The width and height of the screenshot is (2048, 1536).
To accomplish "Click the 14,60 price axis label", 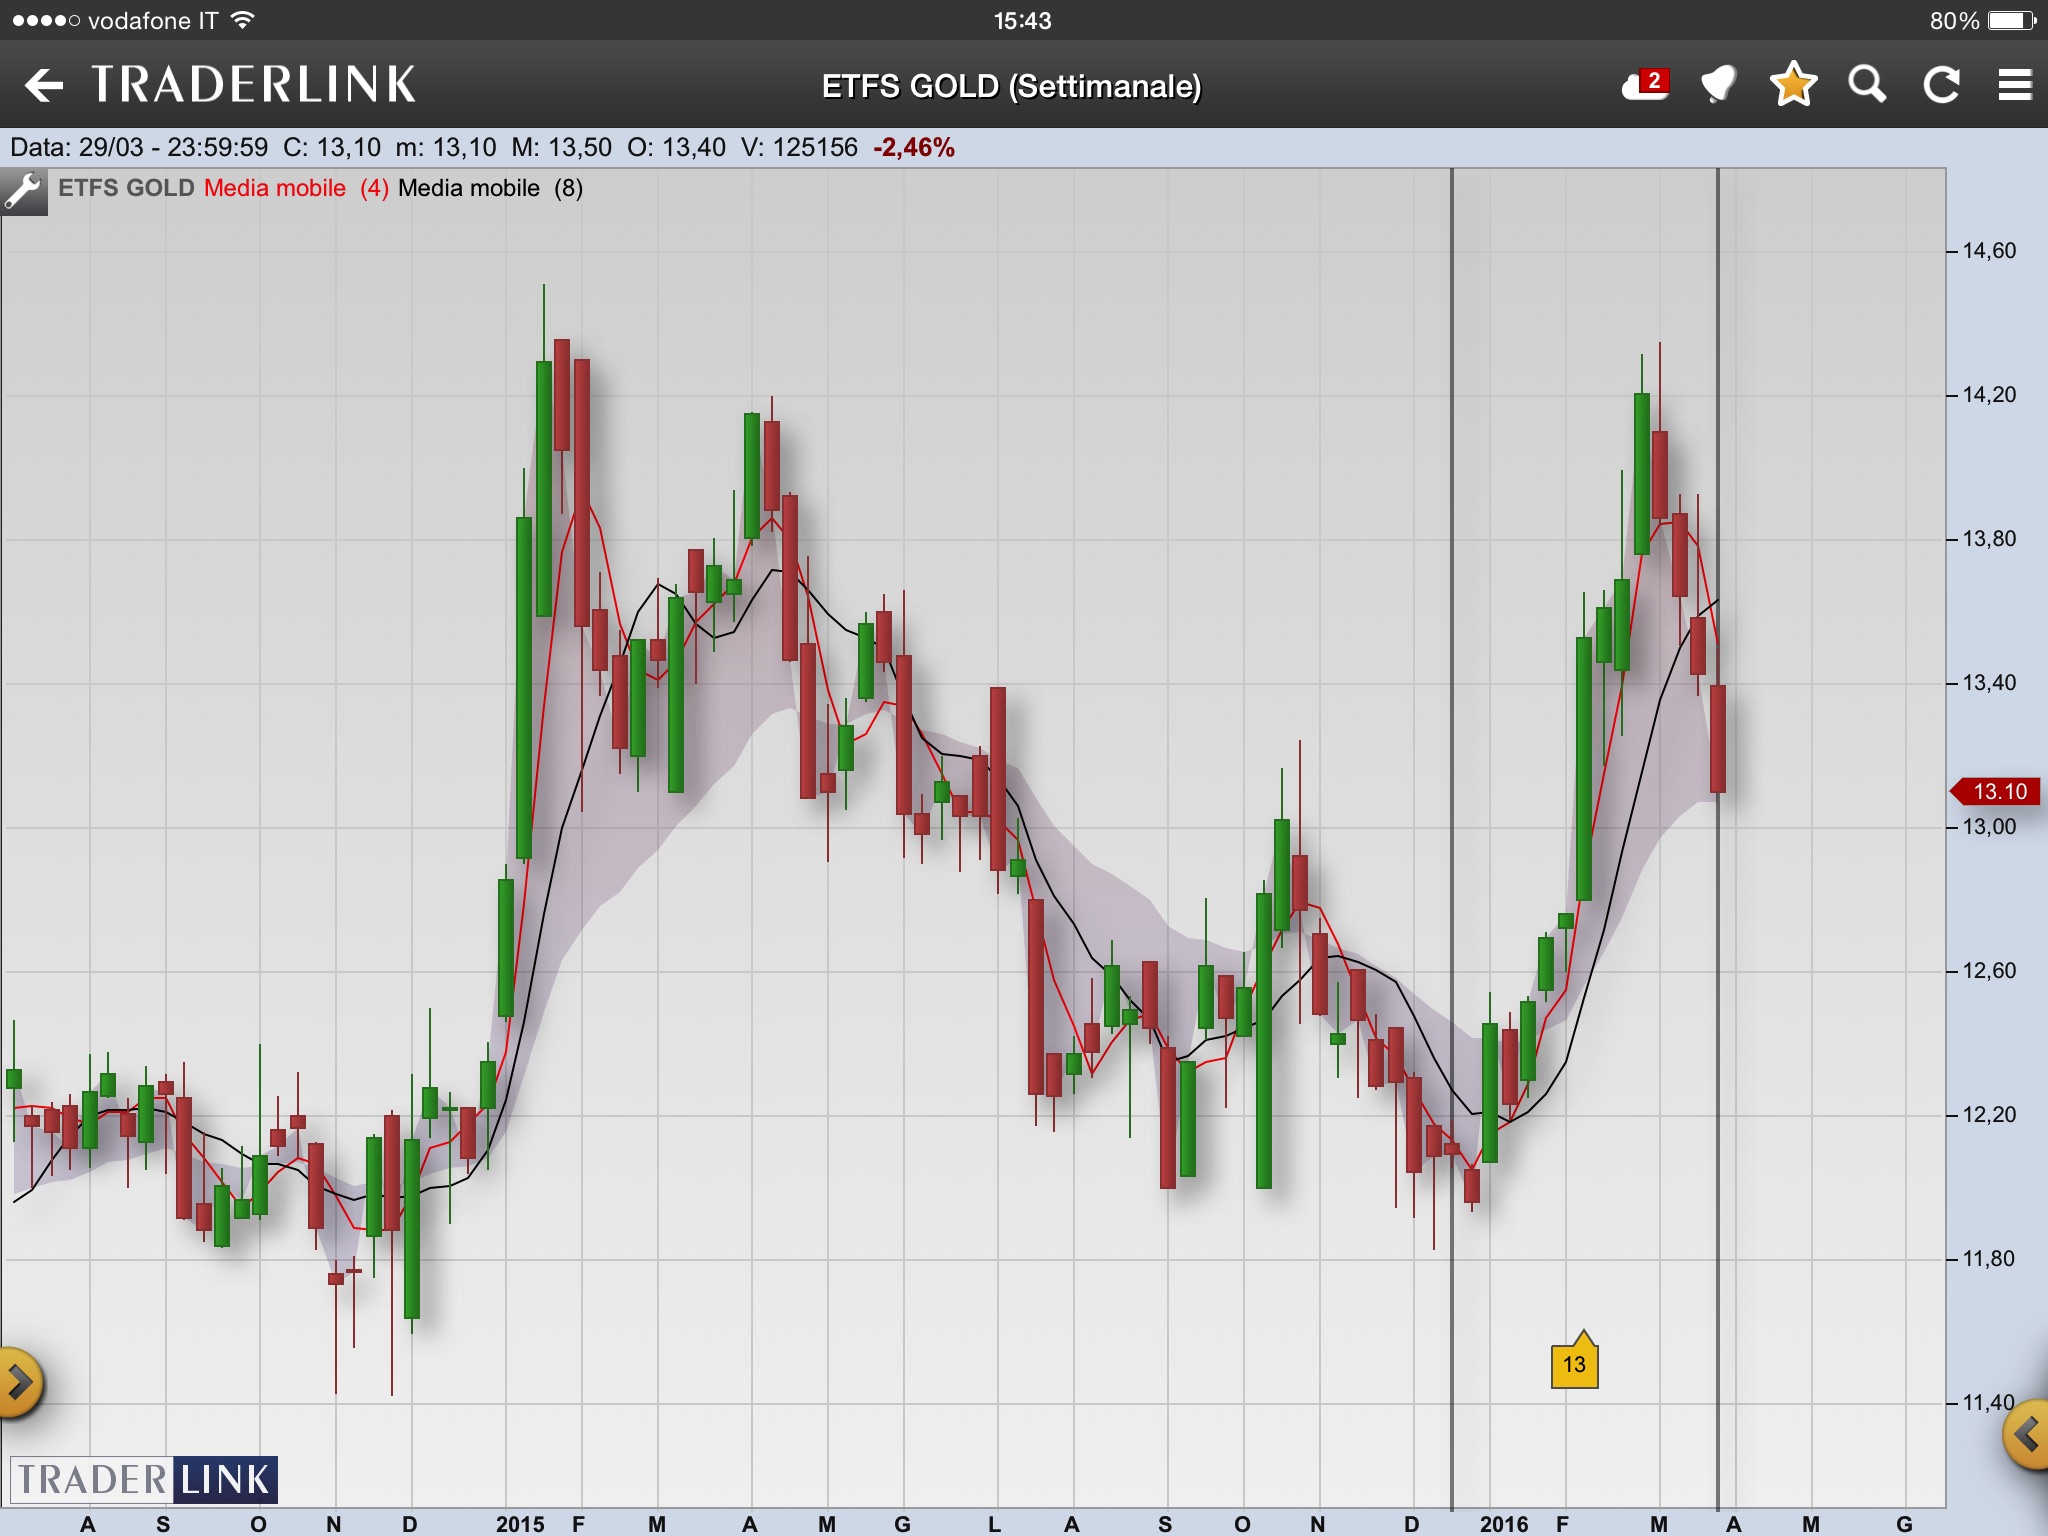I will click(x=1989, y=251).
